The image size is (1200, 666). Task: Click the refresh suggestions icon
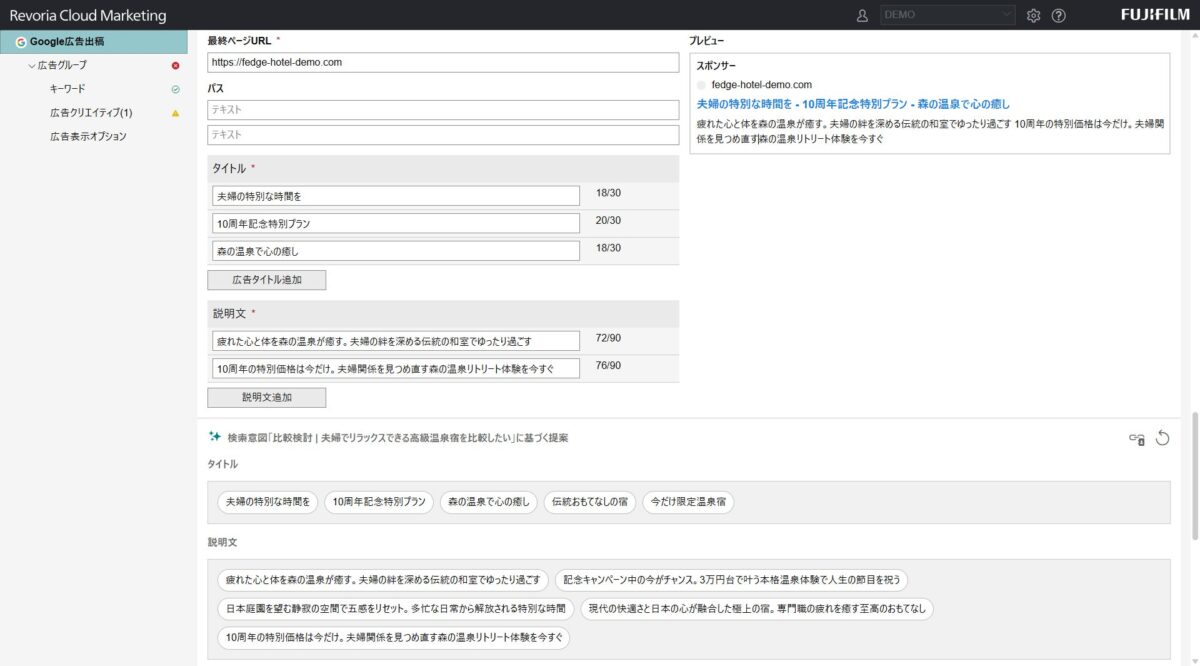coord(1161,438)
